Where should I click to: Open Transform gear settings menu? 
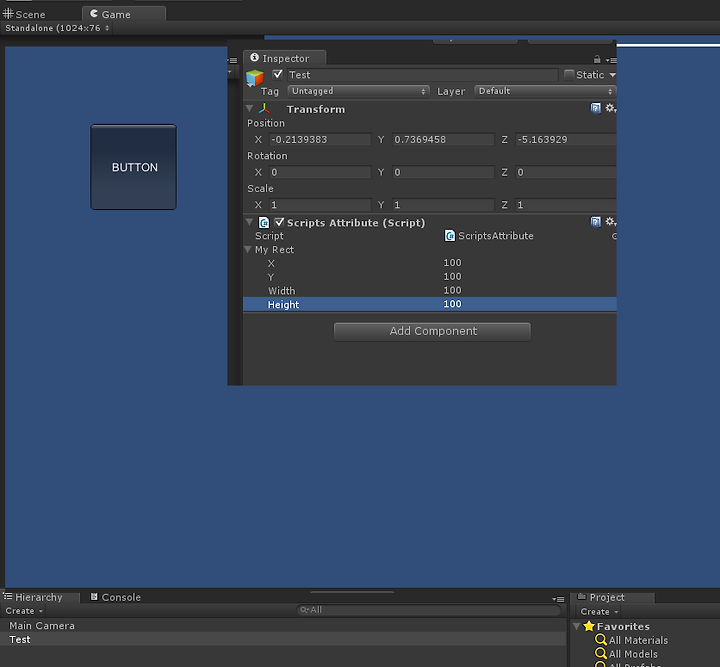611,108
